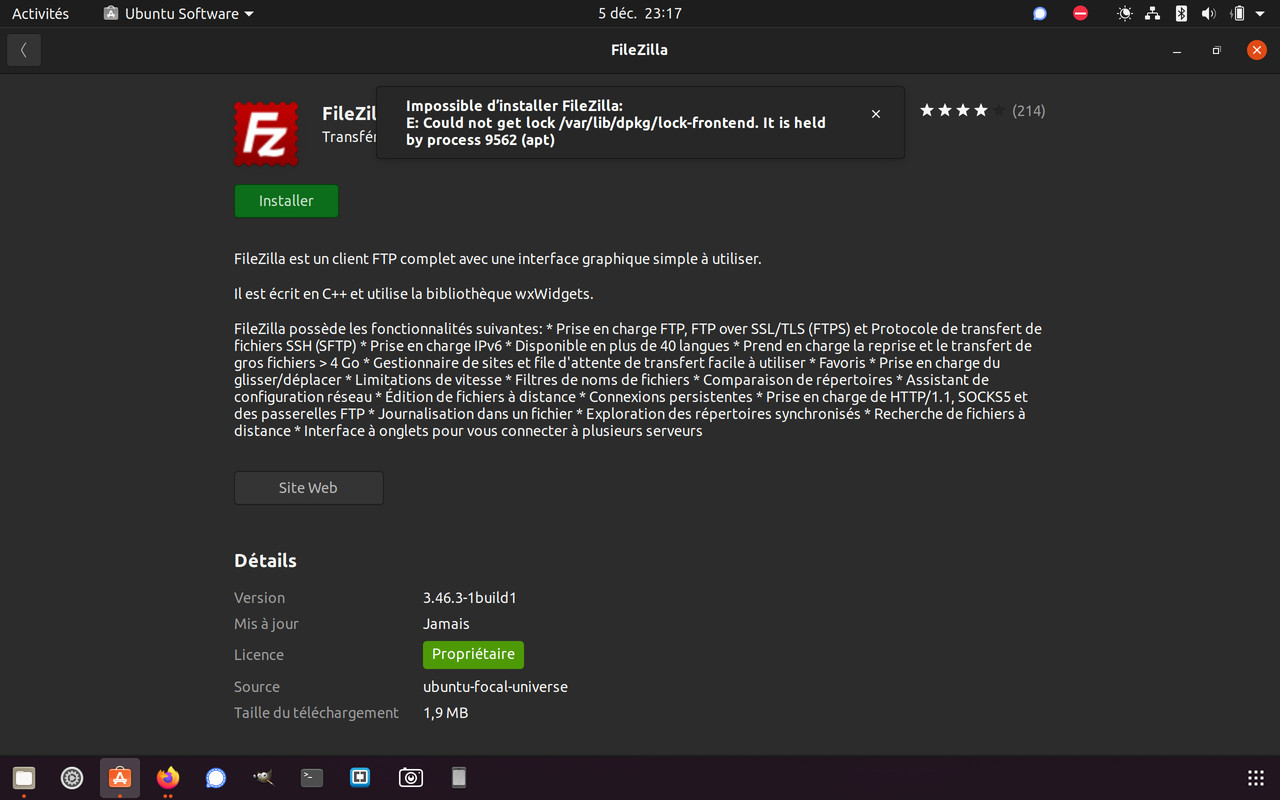Open the Terminal from the dock
The height and width of the screenshot is (800, 1280).
[311, 777]
